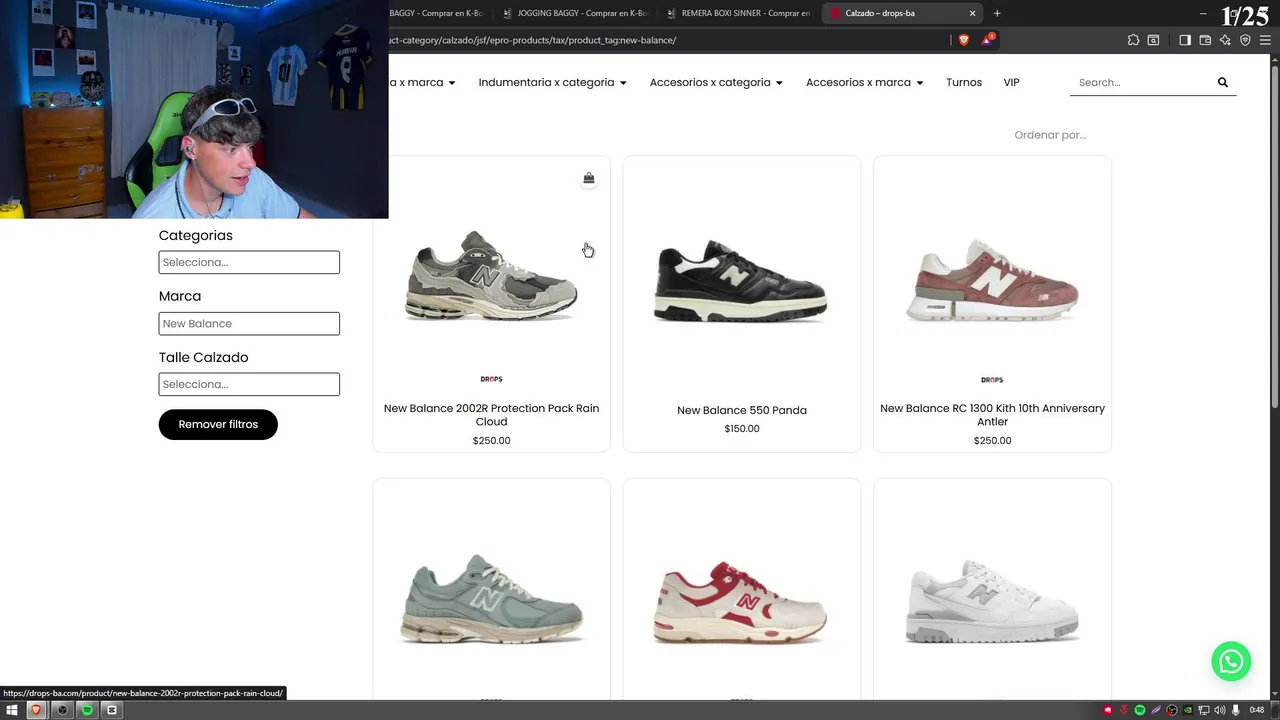Open the Marca New Balance select box
This screenshot has width=1280, height=720.
[x=249, y=323]
